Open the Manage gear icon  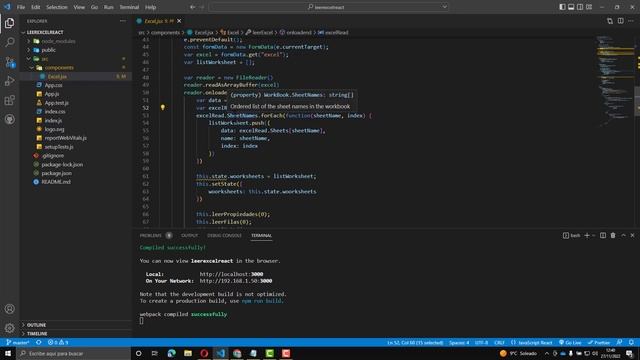(x=9, y=328)
